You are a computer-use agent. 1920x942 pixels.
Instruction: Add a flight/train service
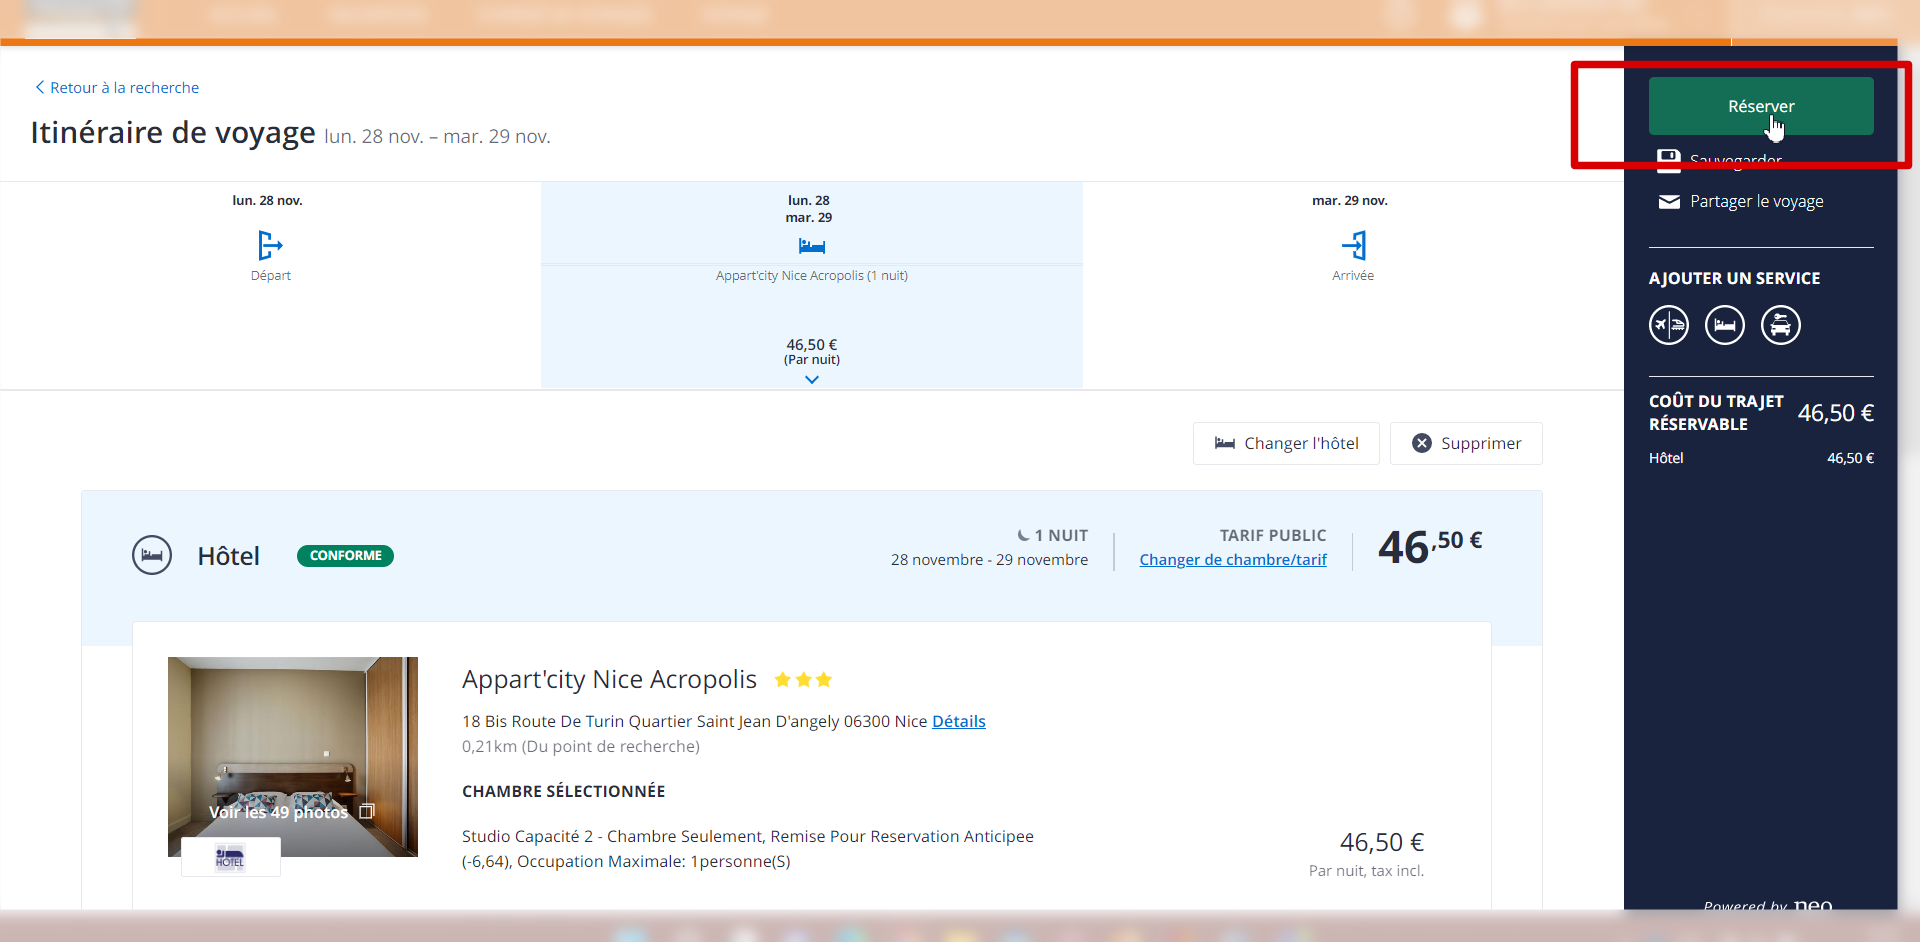pyautogui.click(x=1669, y=325)
